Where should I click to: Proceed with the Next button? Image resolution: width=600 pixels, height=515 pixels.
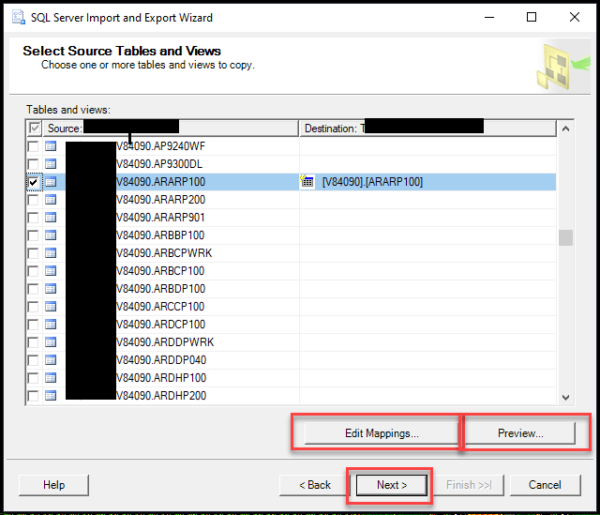click(x=391, y=485)
